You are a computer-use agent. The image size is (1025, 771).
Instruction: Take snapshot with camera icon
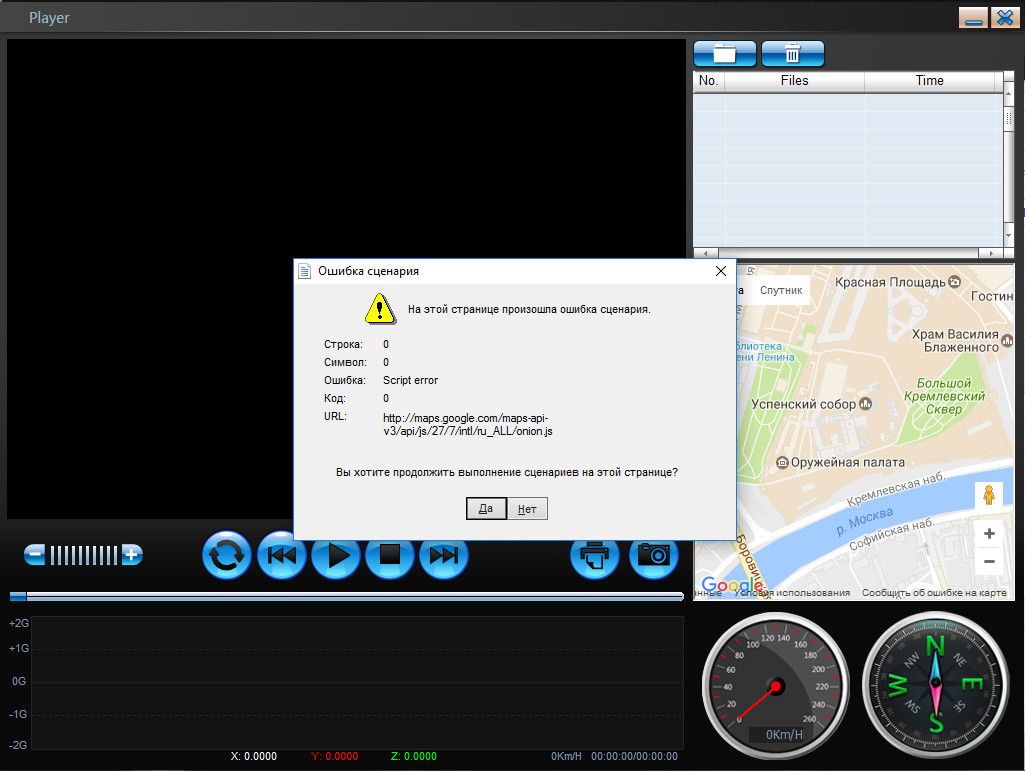point(653,555)
